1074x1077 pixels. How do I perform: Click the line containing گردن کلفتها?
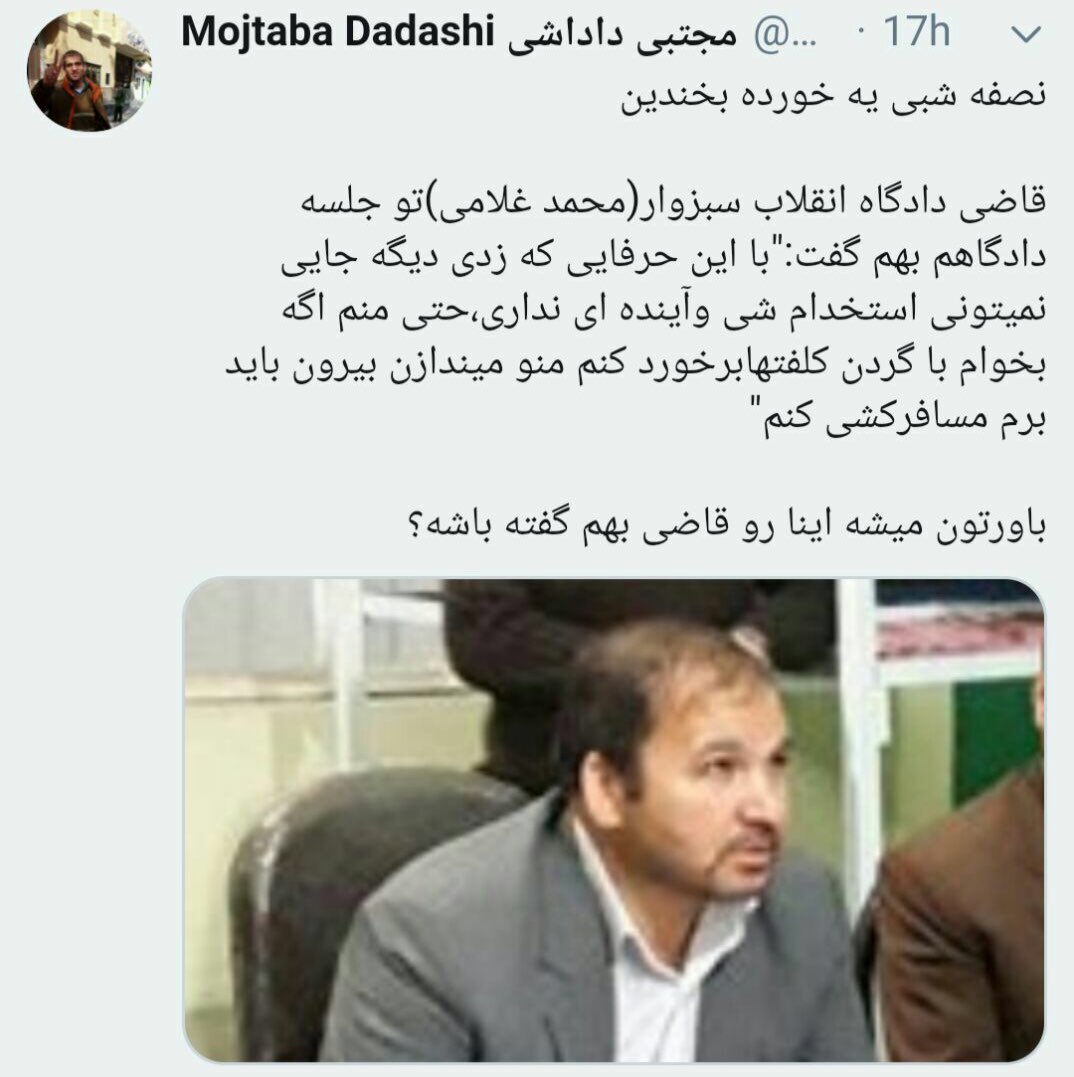coord(636,364)
